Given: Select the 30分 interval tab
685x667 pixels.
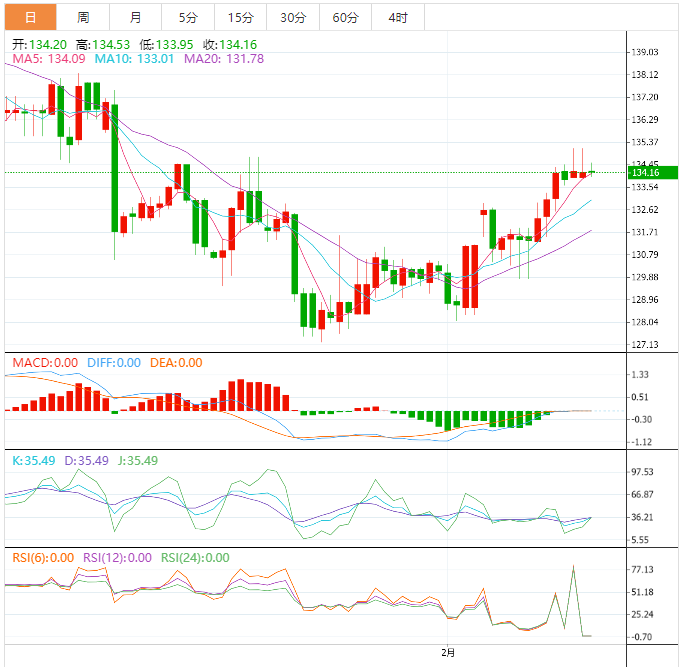Looking at the screenshot, I should point(293,17).
